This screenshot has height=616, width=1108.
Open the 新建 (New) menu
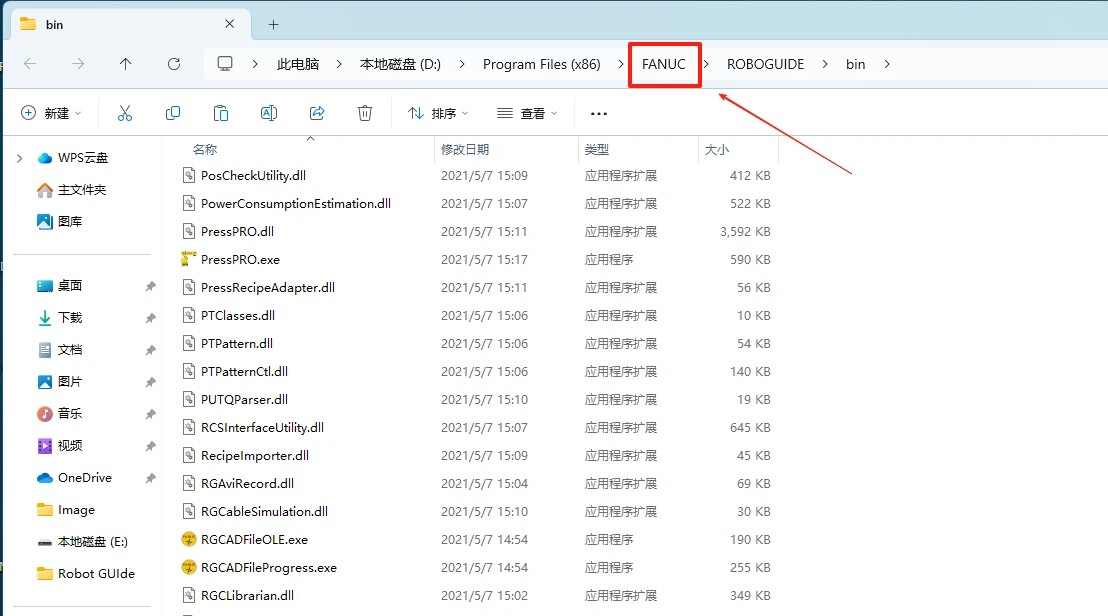[51, 113]
